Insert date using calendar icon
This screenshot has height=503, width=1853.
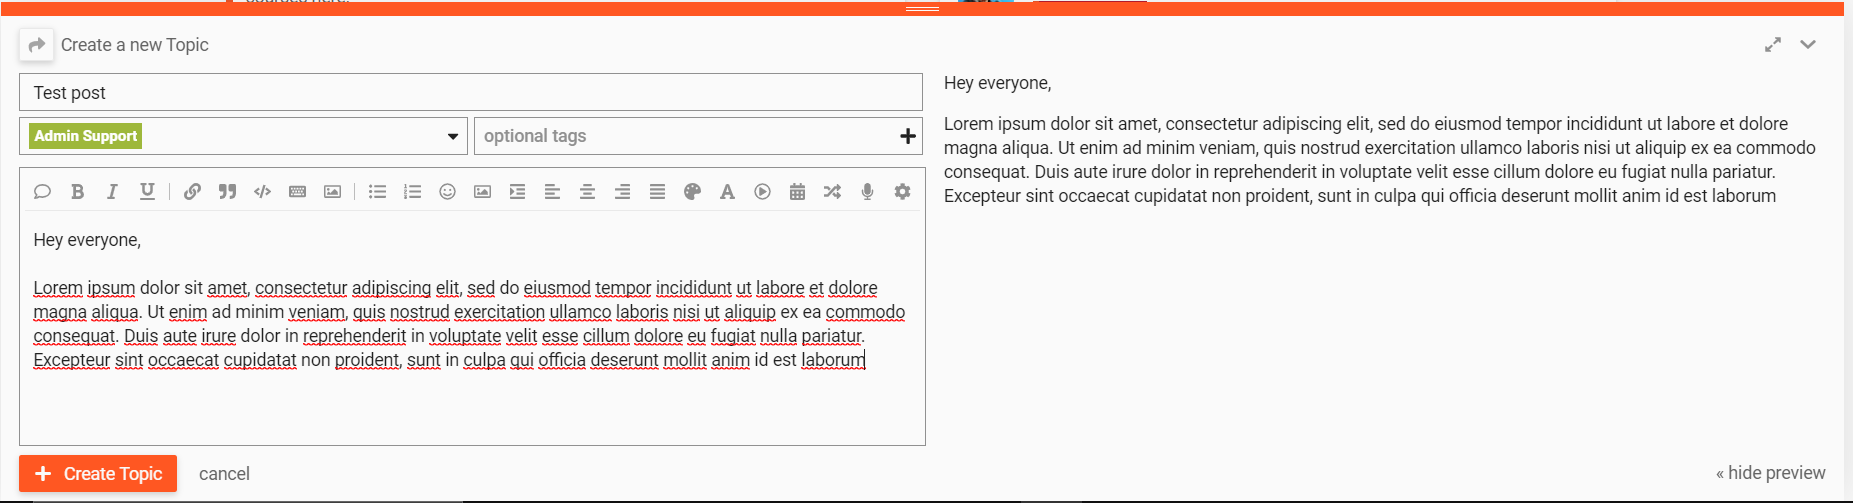click(x=797, y=192)
